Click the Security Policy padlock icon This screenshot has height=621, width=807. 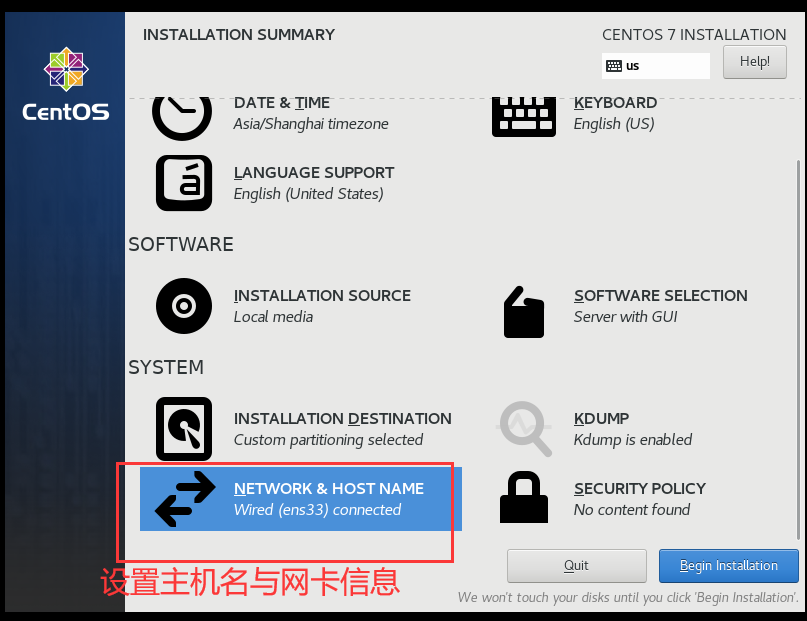524,497
